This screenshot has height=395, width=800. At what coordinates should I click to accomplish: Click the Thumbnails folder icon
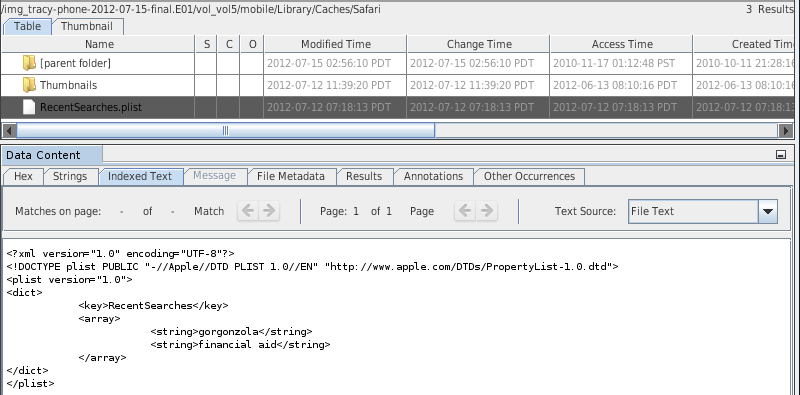coord(29,85)
